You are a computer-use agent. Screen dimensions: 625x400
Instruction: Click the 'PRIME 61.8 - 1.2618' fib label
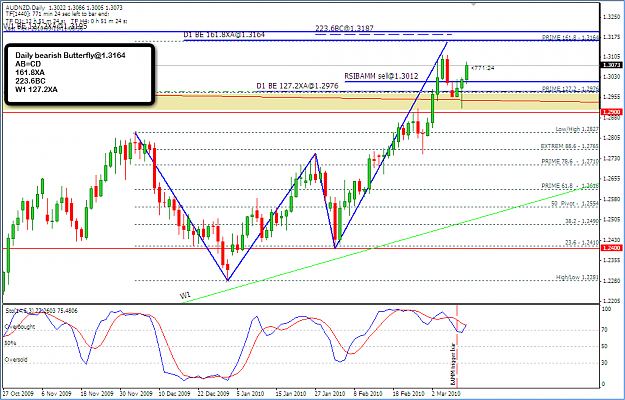pyautogui.click(x=570, y=186)
